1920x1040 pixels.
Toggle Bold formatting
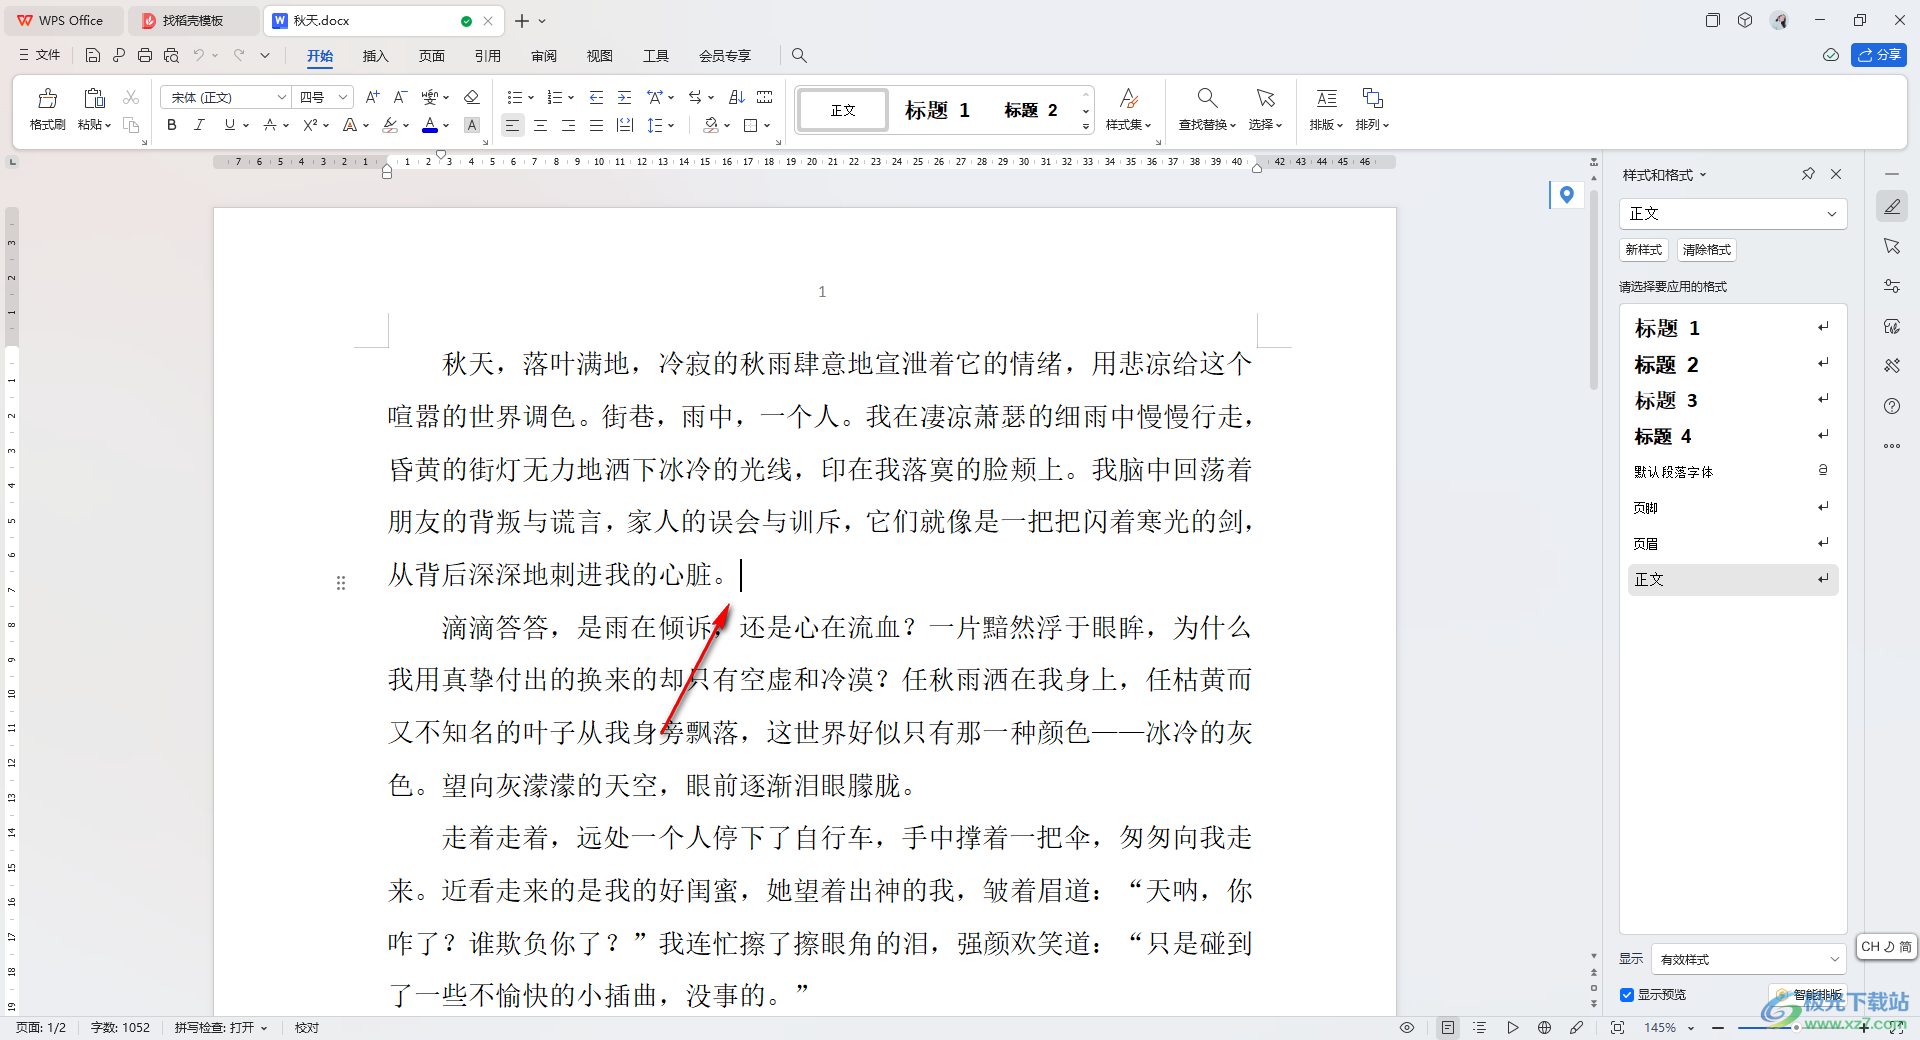click(x=172, y=125)
